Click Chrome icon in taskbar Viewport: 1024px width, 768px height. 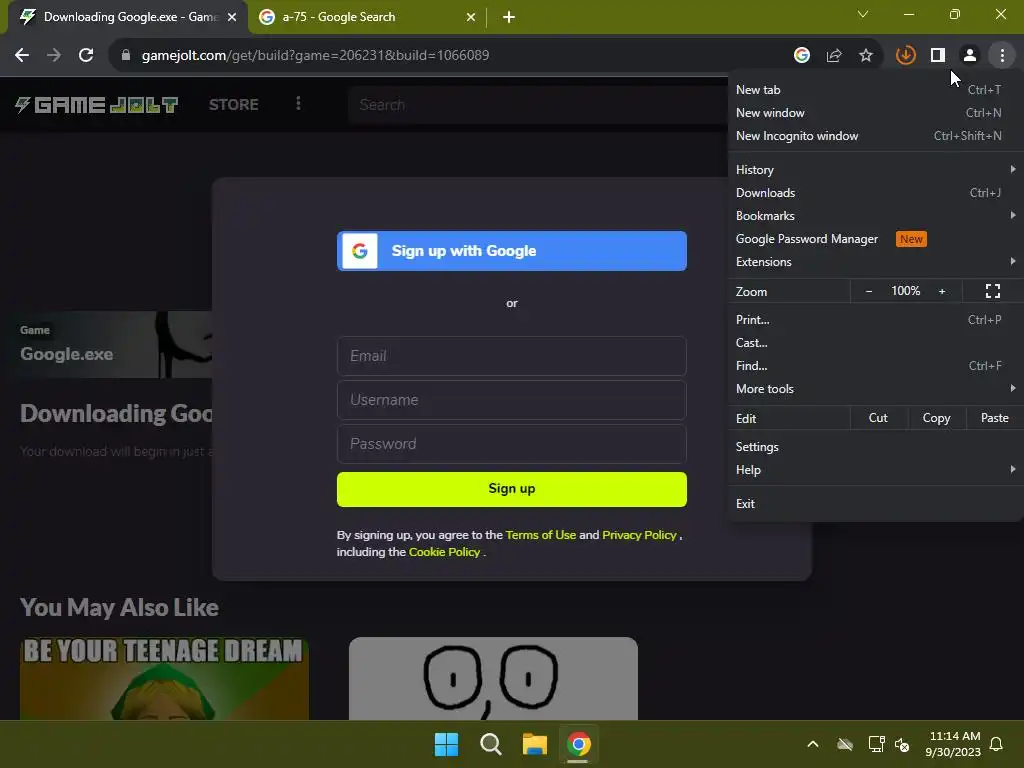(x=579, y=744)
